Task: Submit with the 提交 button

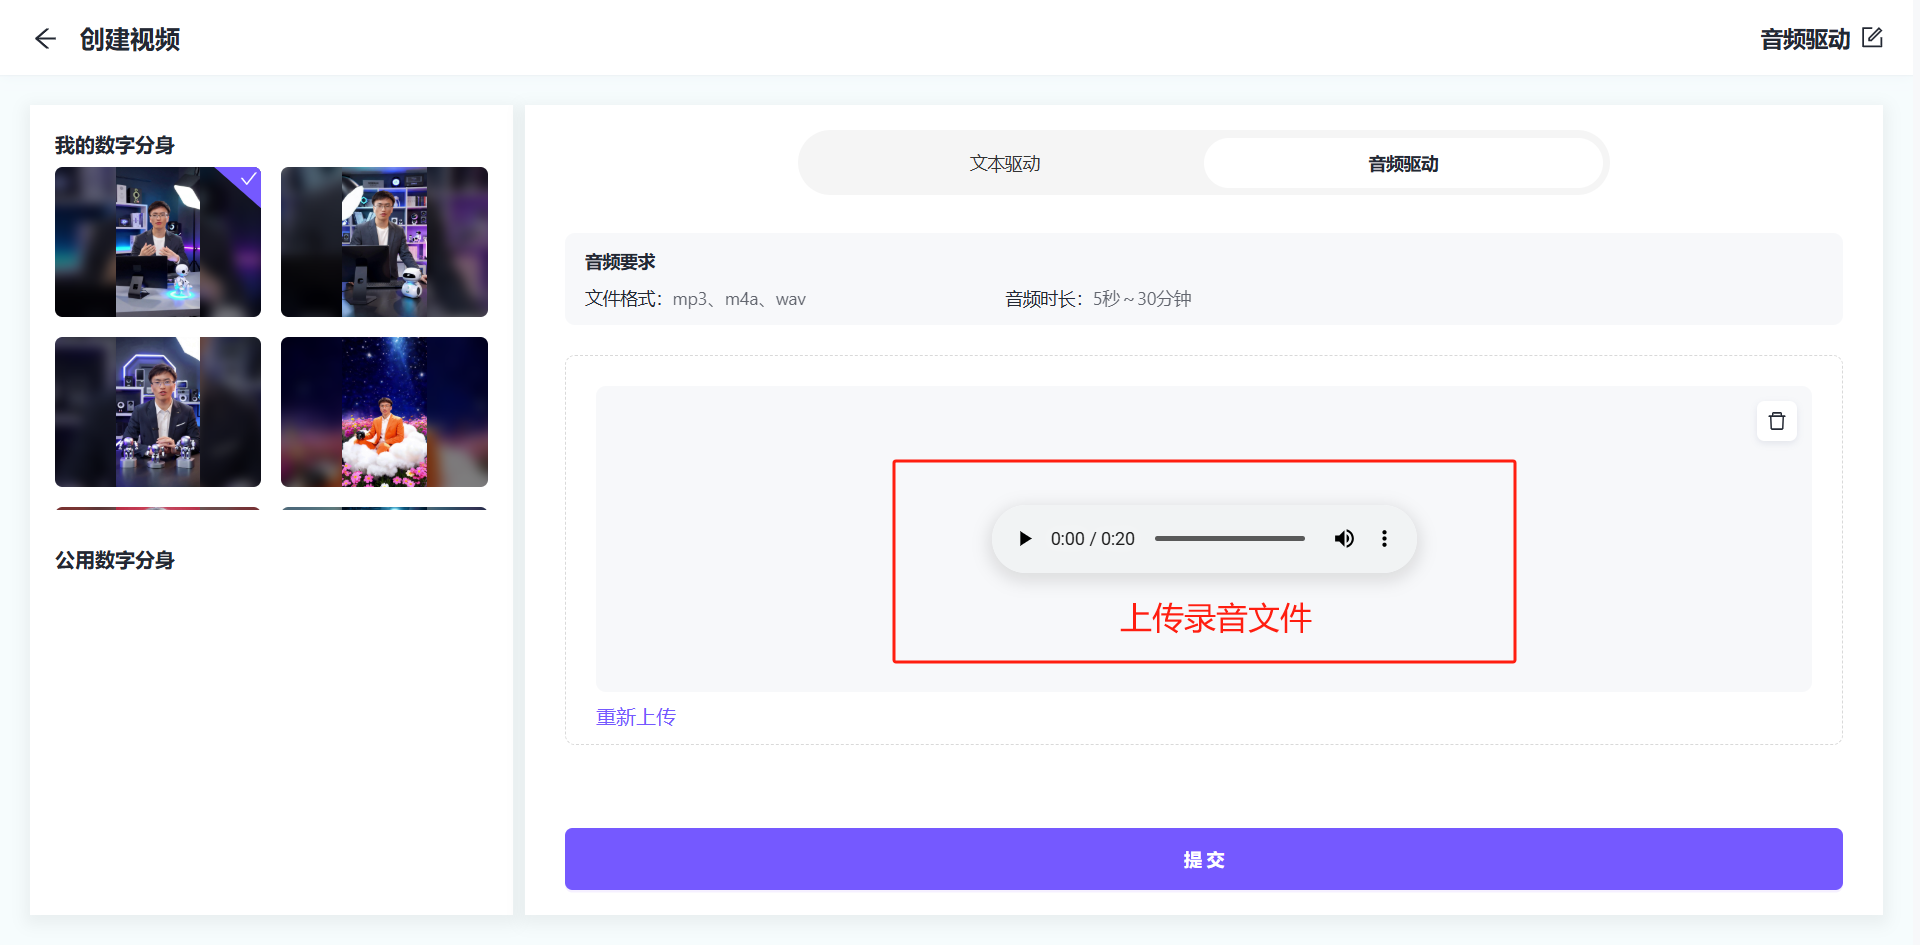Action: click(x=1204, y=859)
